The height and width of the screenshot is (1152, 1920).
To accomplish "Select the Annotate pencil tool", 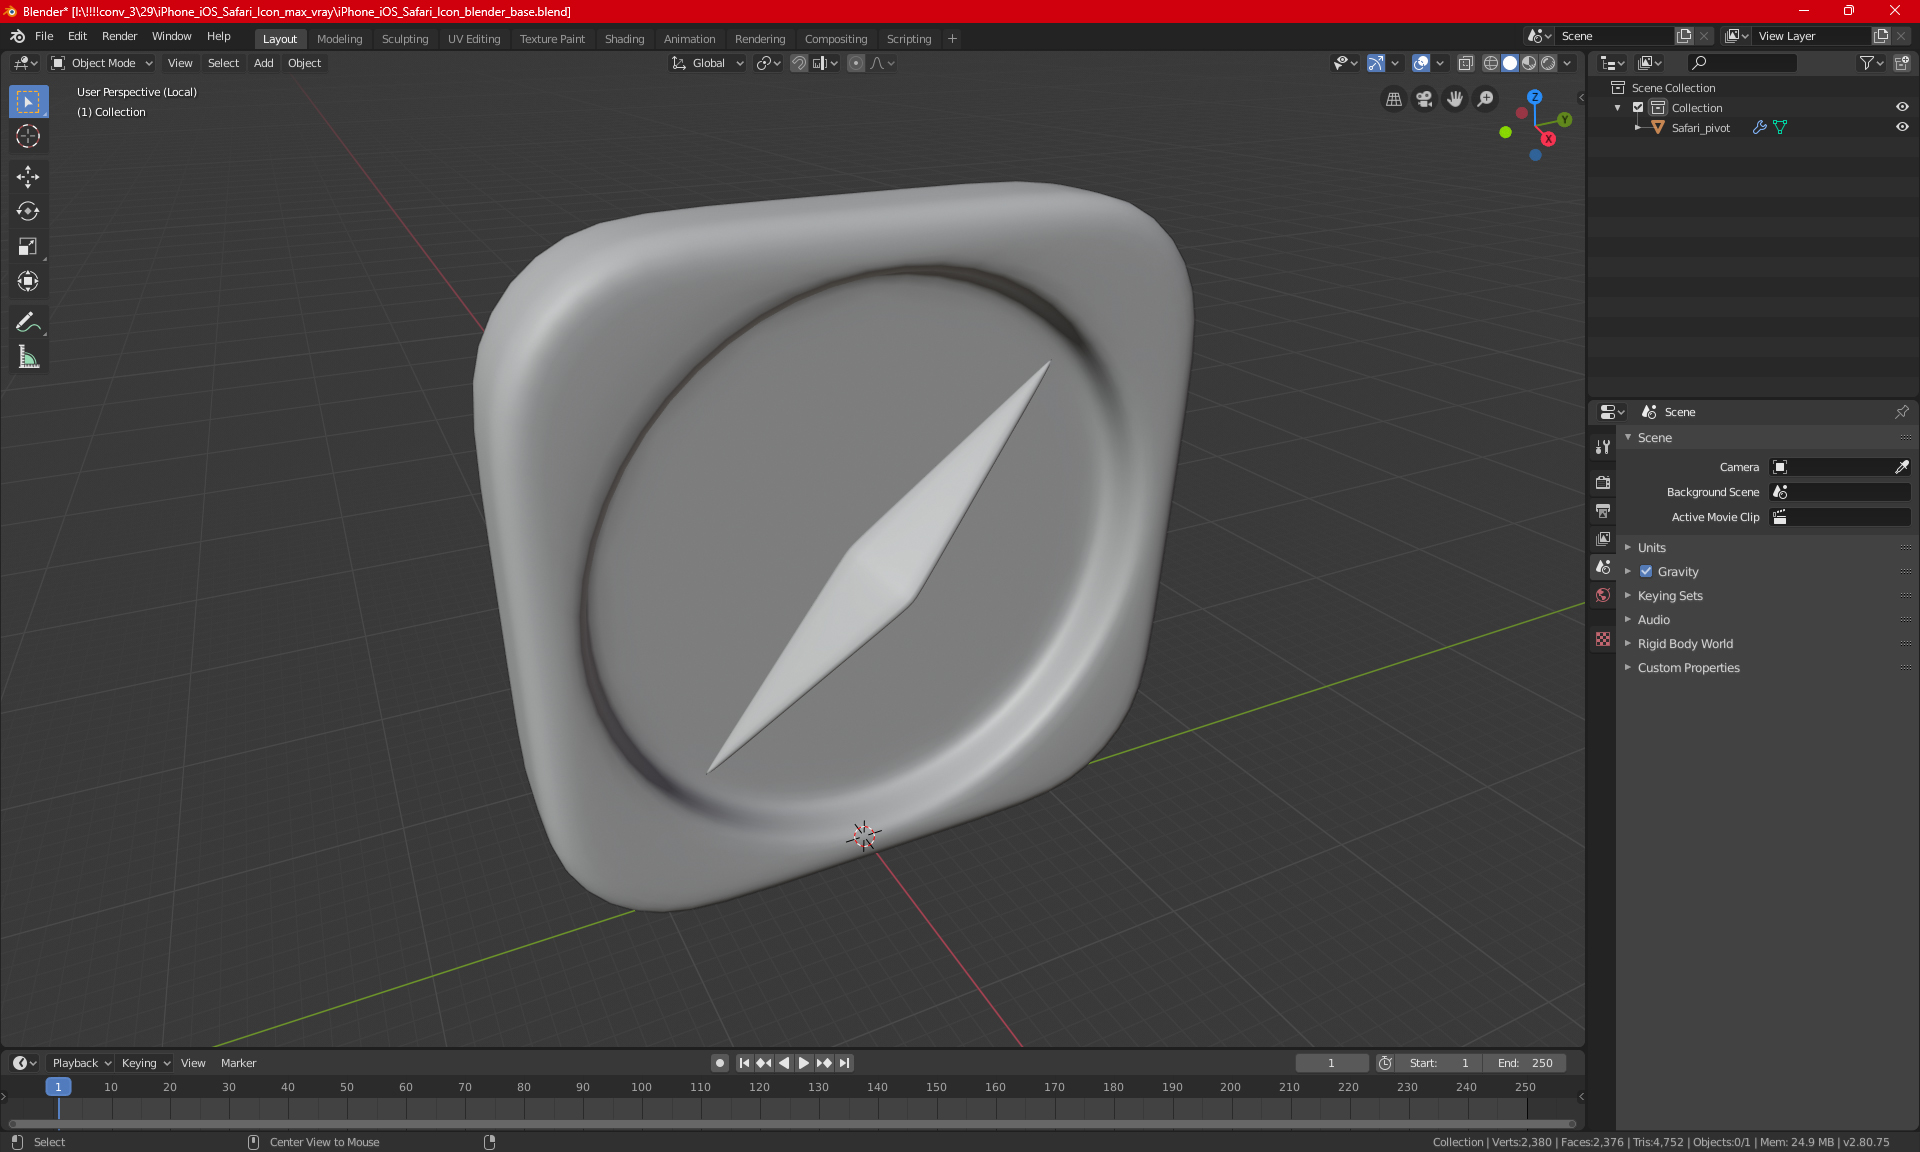I will click(x=28, y=322).
